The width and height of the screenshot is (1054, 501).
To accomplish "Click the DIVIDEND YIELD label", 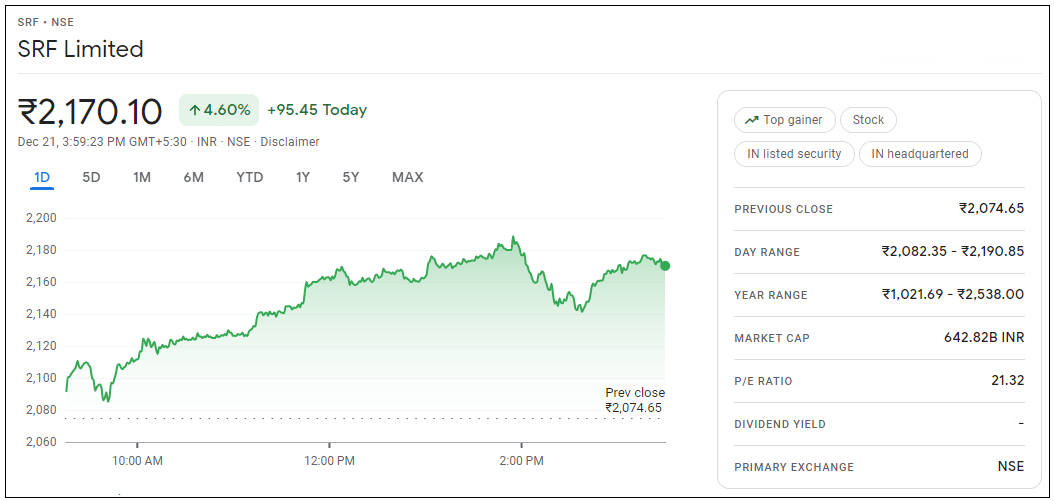I will click(x=780, y=424).
